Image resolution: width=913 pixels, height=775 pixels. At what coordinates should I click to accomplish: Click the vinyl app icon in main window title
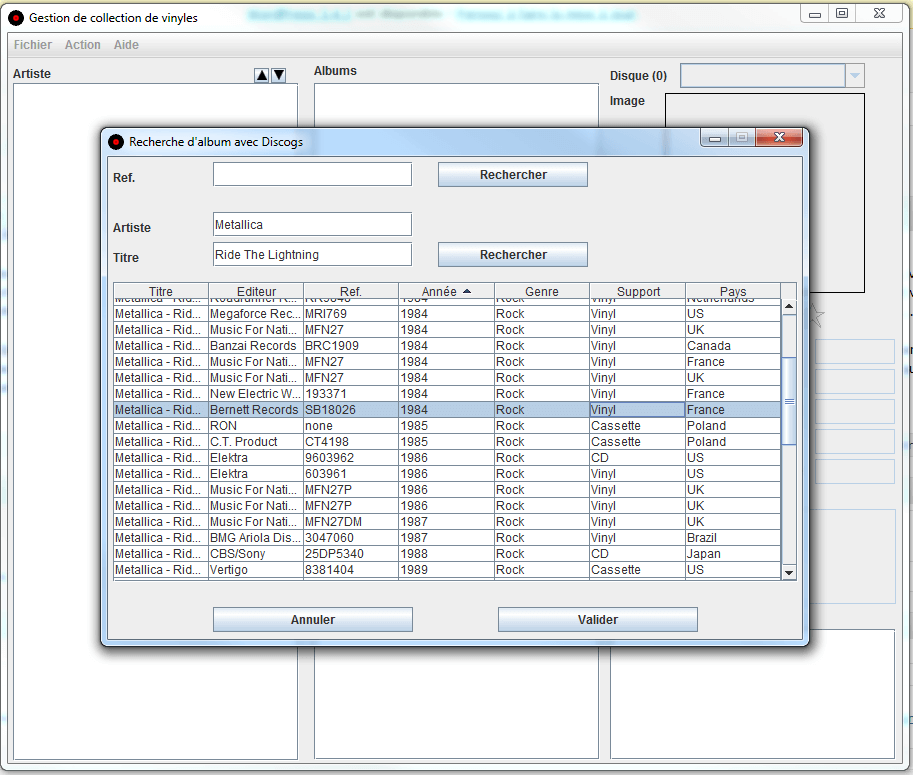(16, 18)
